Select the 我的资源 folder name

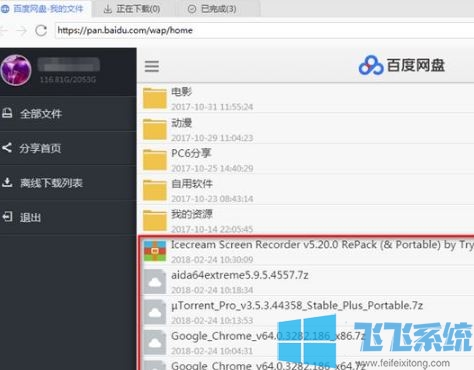point(192,214)
